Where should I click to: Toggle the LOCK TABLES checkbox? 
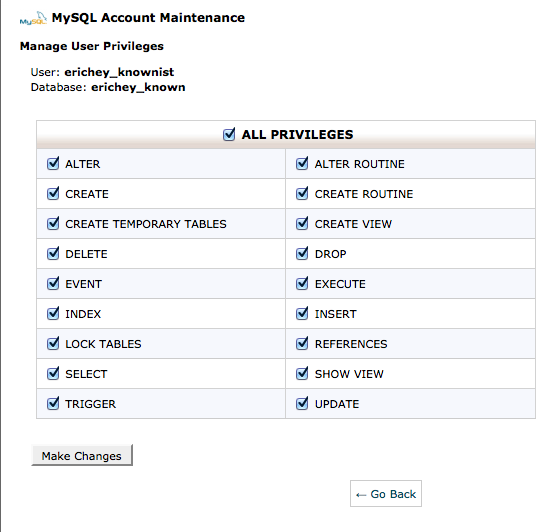[x=53, y=344]
